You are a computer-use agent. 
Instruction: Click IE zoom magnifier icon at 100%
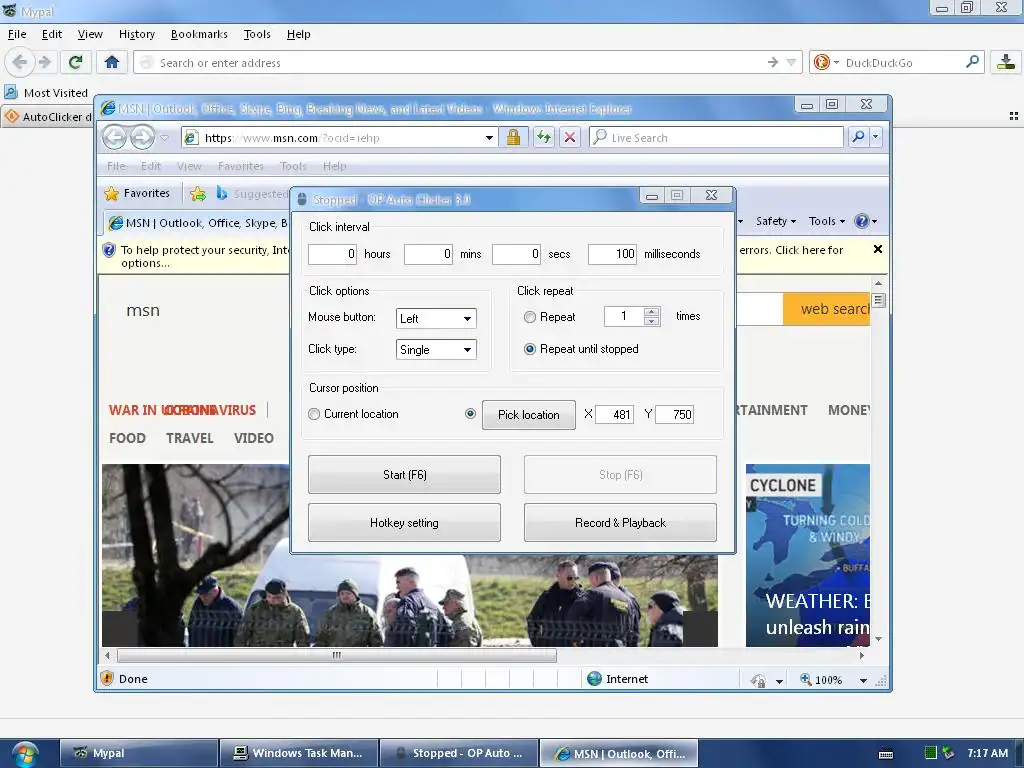[806, 679]
